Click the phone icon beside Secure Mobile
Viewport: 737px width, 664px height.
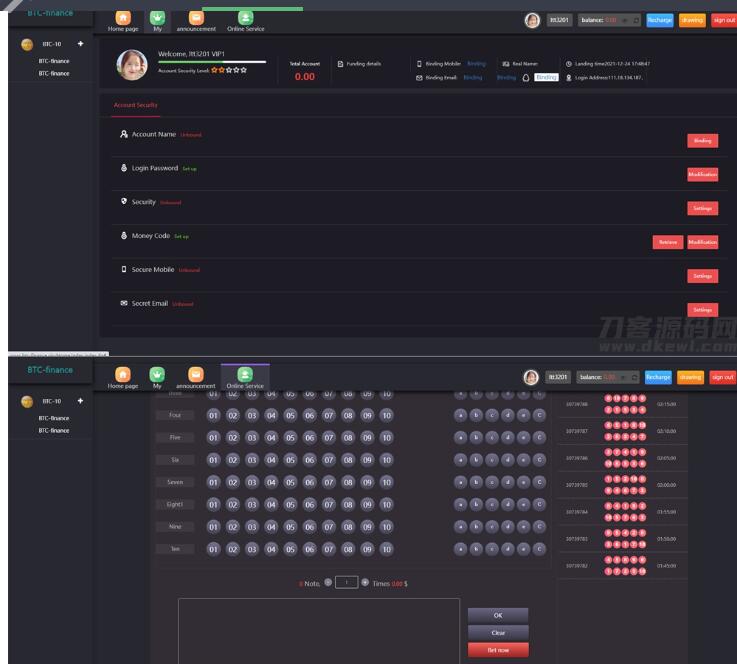click(124, 269)
